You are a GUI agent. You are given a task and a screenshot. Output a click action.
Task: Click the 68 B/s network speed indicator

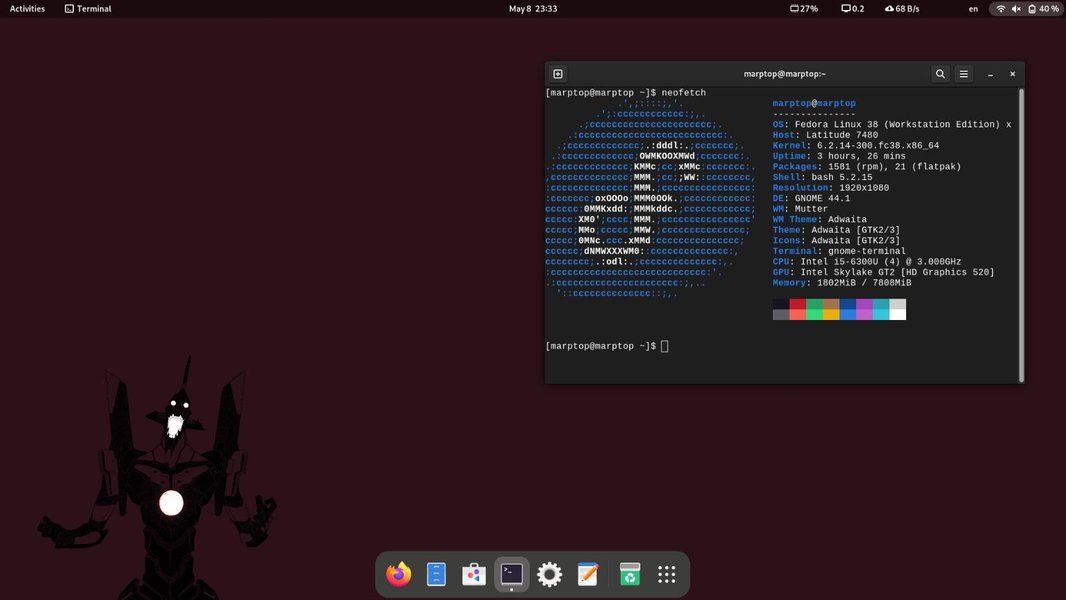[902, 9]
